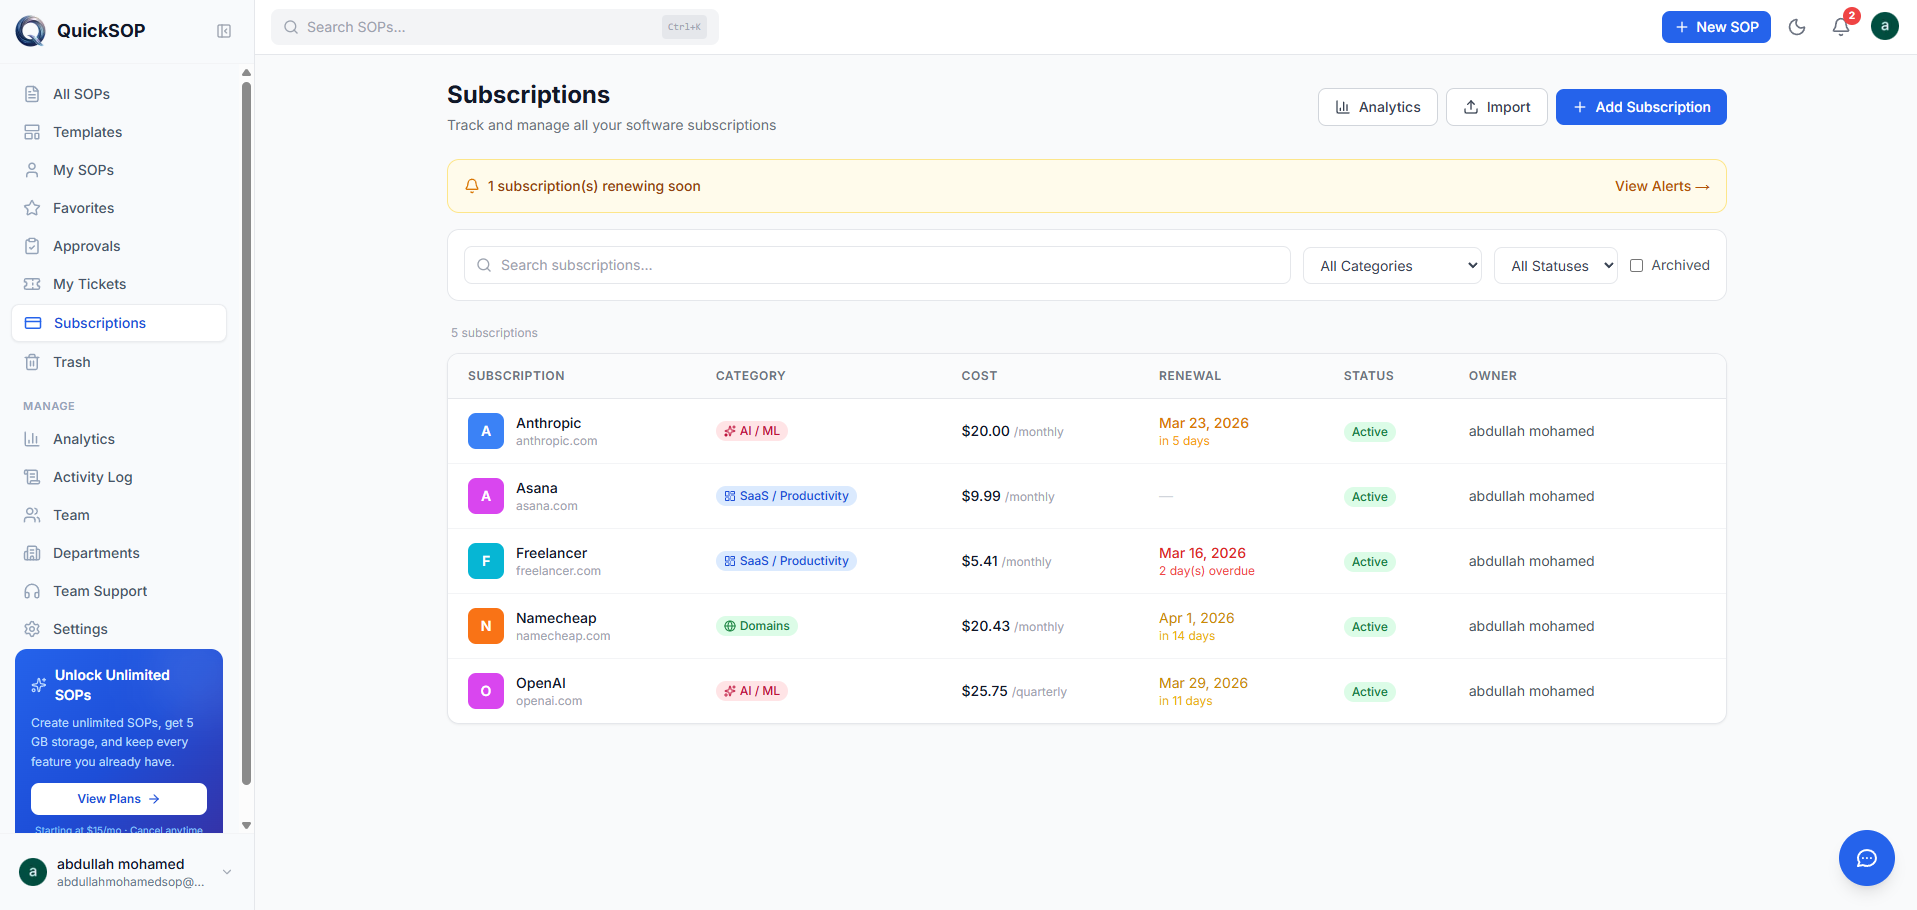
Task: Click the QuickSOP logo
Action: point(31,31)
